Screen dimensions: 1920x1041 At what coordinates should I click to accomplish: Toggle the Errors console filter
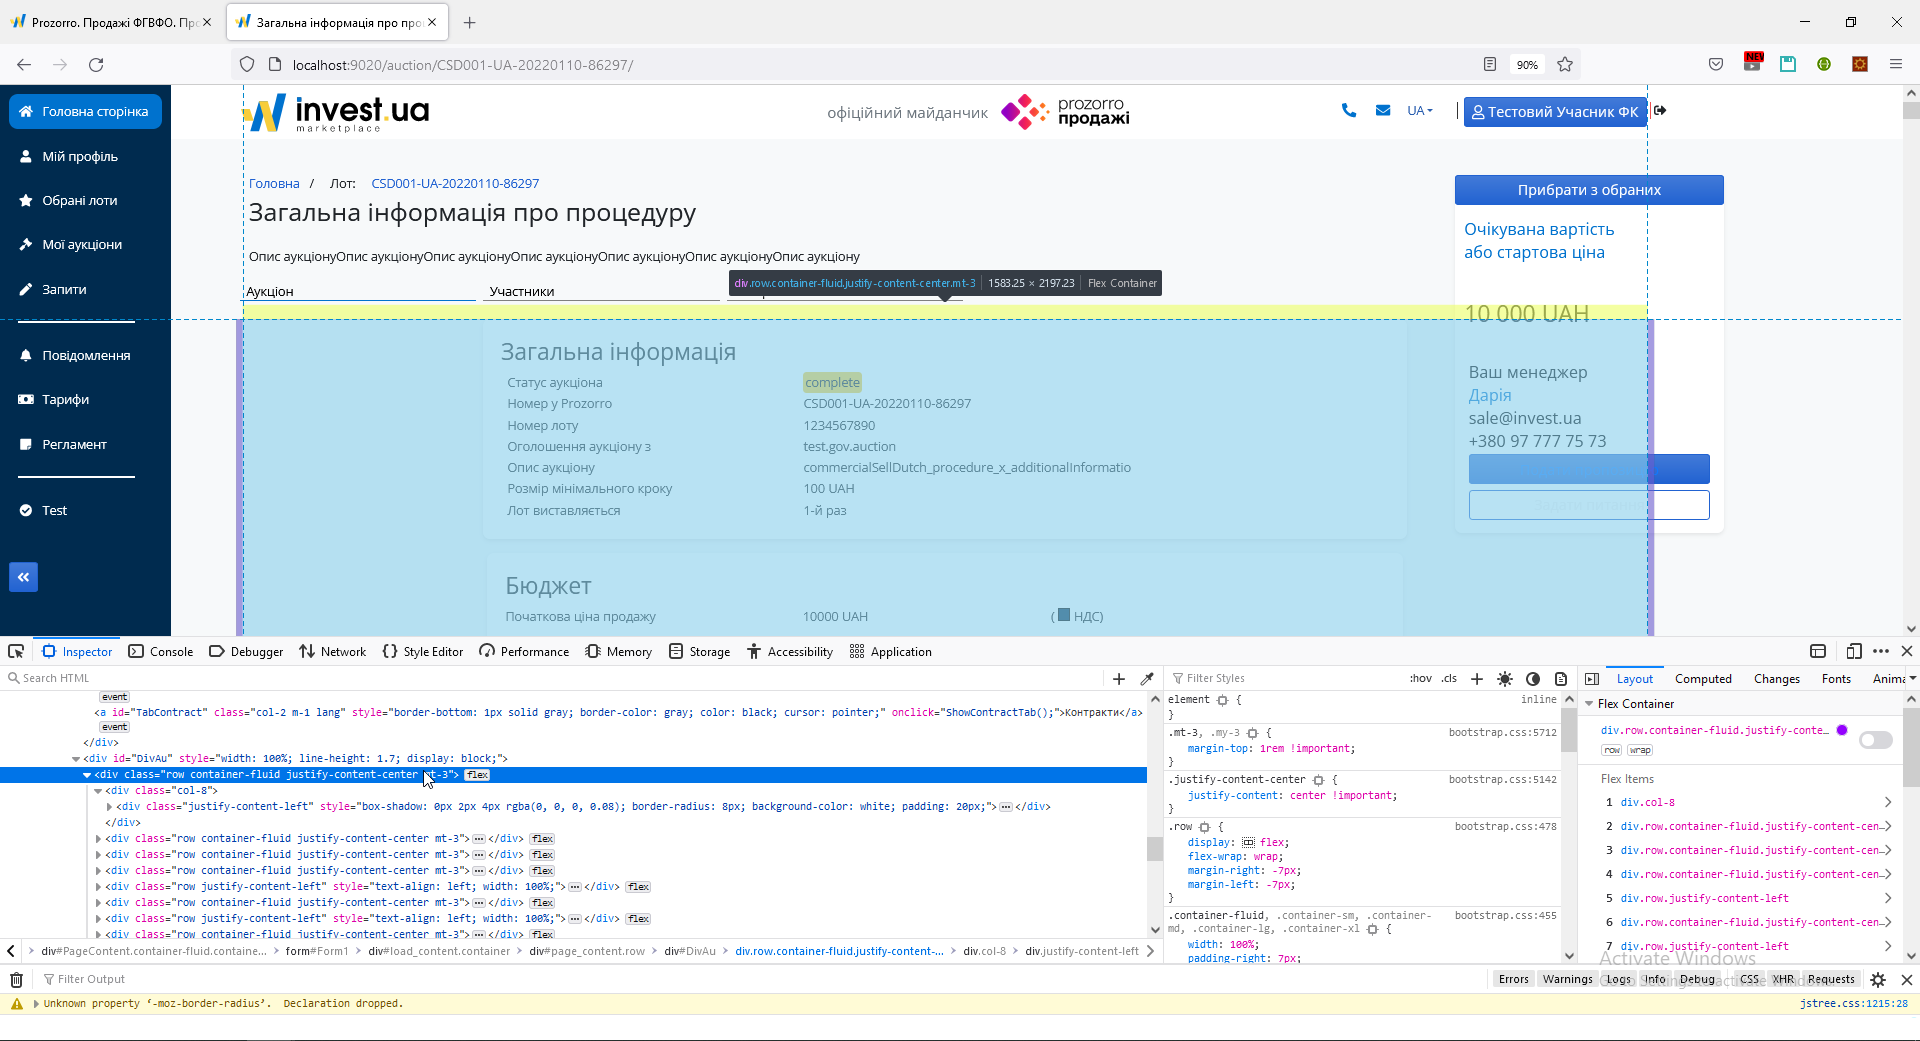point(1513,980)
